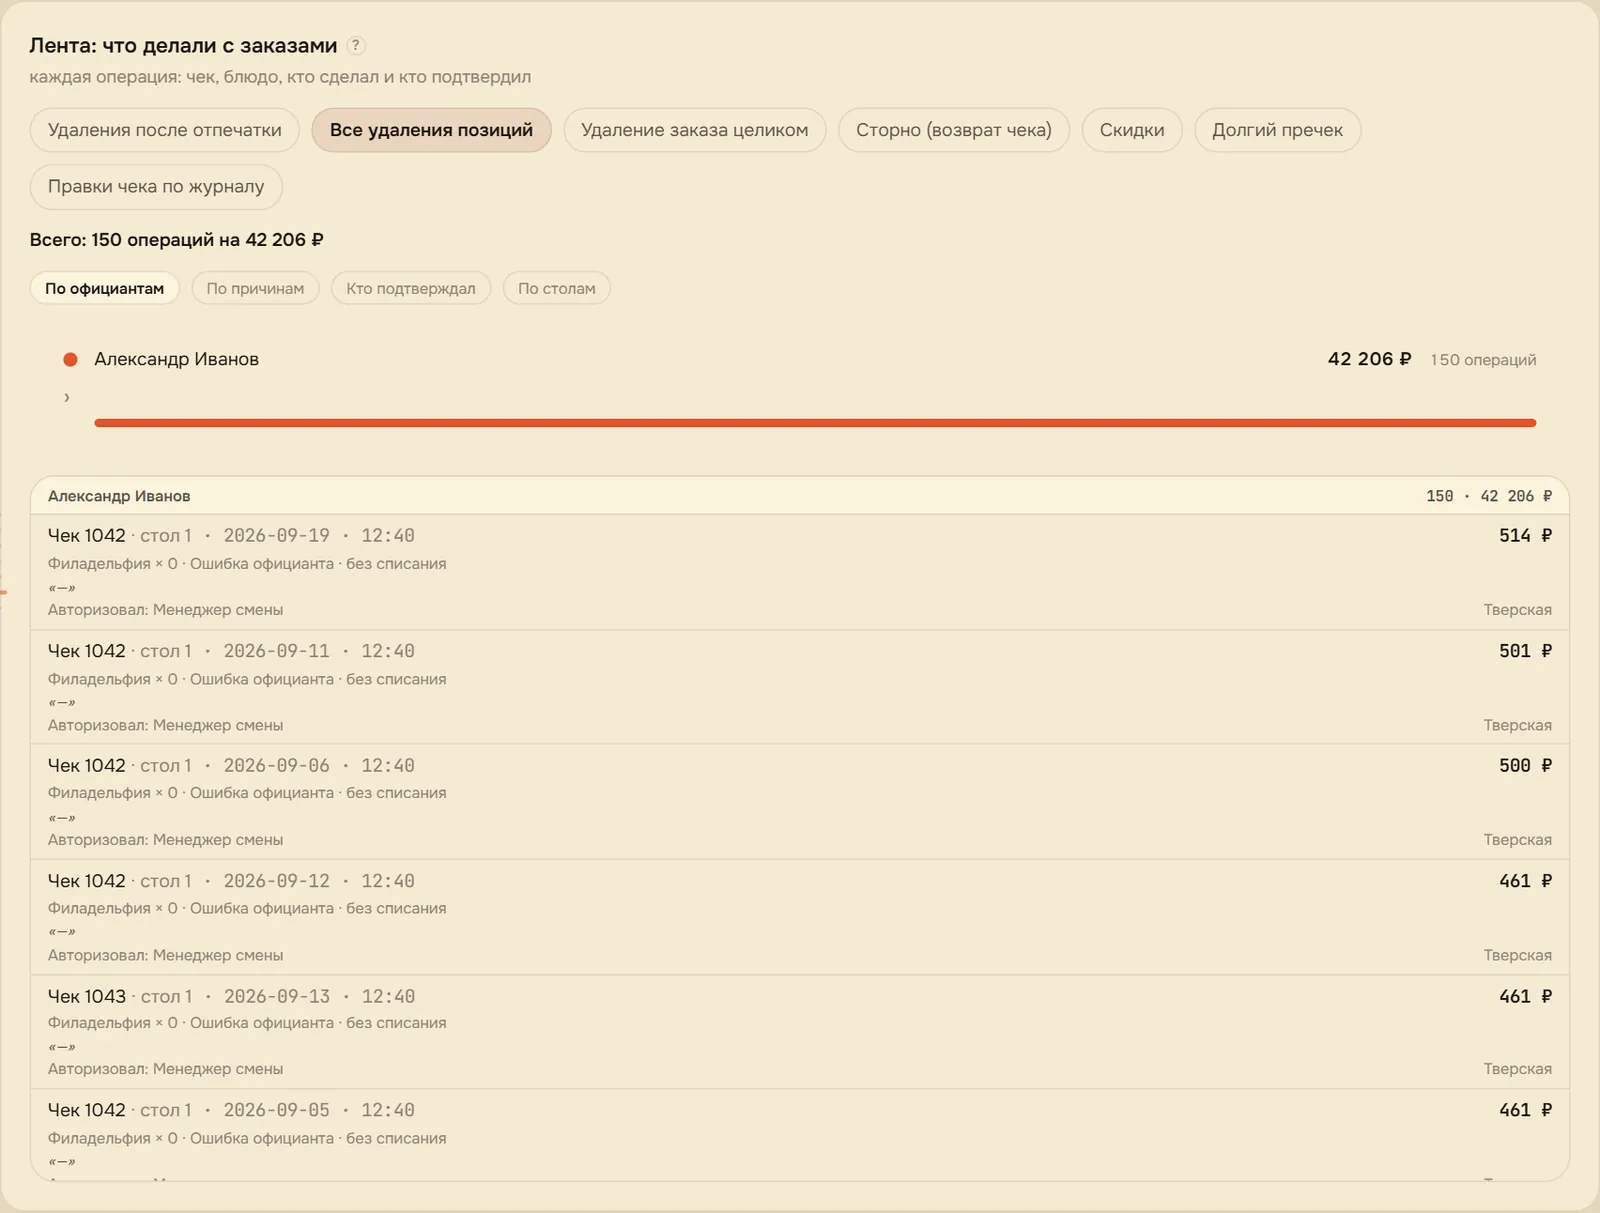The image size is (1600, 1213).
Task: Expand the Александр Иванов row chevron
Action: 67,397
